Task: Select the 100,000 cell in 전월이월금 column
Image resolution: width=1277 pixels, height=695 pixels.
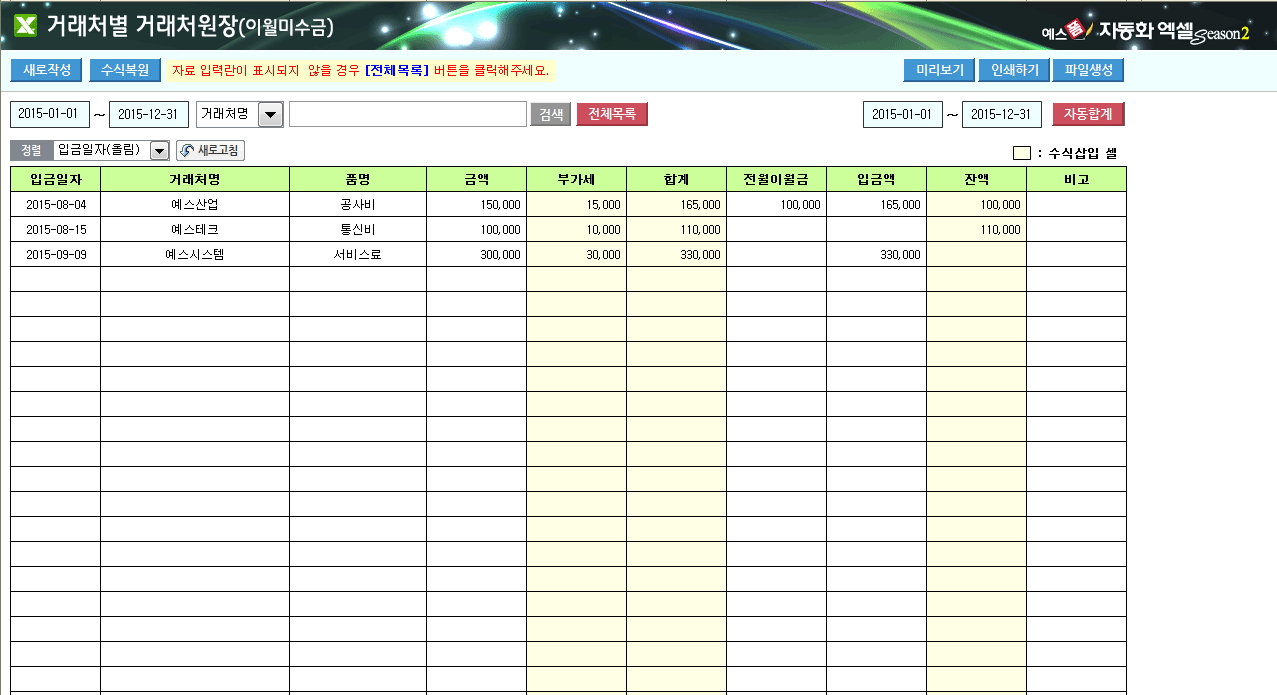Action: [x=777, y=204]
